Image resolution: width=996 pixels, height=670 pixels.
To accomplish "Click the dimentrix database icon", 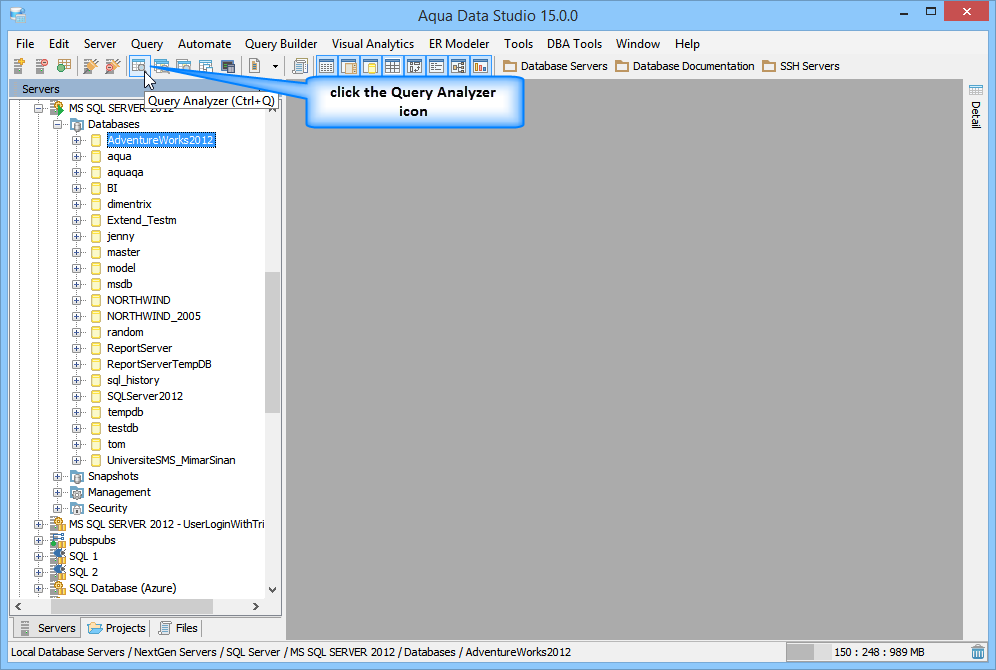I will pos(96,204).
